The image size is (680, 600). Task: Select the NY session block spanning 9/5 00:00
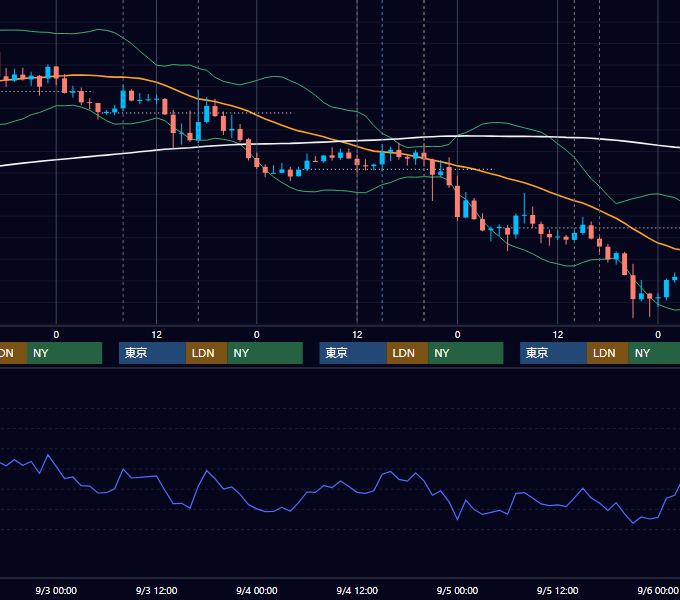click(x=466, y=353)
